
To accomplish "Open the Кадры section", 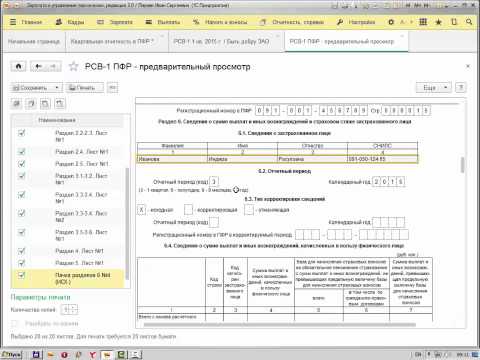I will click(x=70, y=22).
